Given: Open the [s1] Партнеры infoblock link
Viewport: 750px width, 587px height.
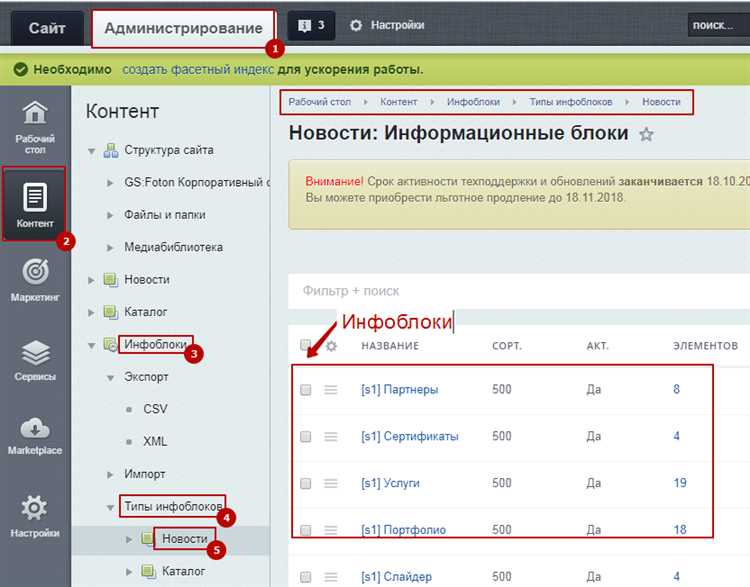Looking at the screenshot, I should click(399, 389).
